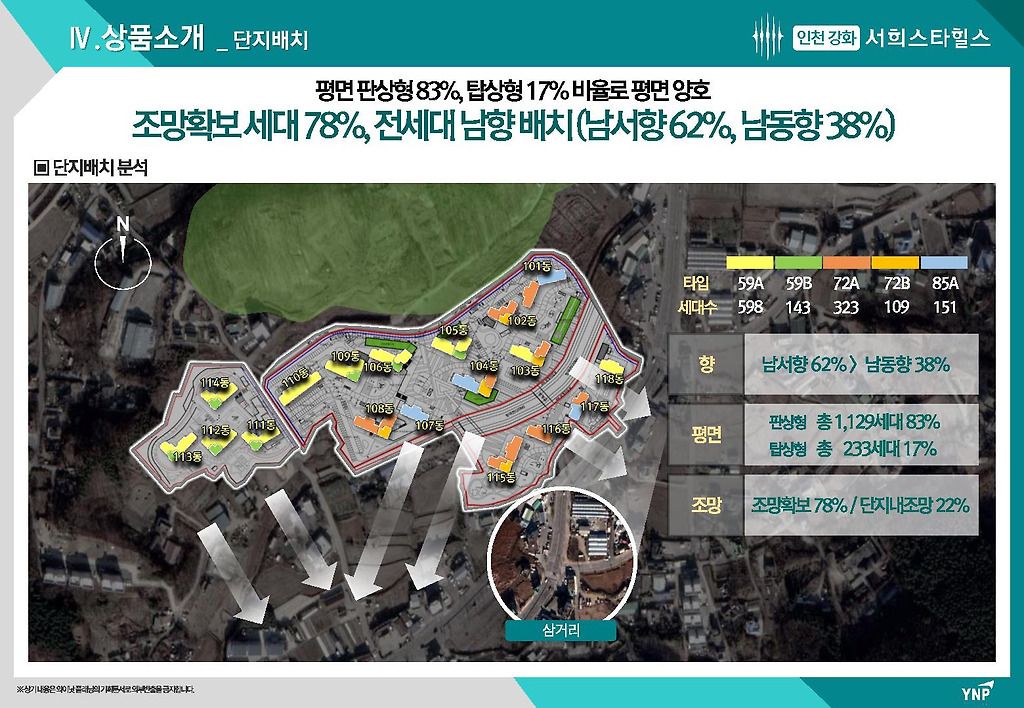Click the 116동 building label
1024x708 pixels.
[x=556, y=428]
